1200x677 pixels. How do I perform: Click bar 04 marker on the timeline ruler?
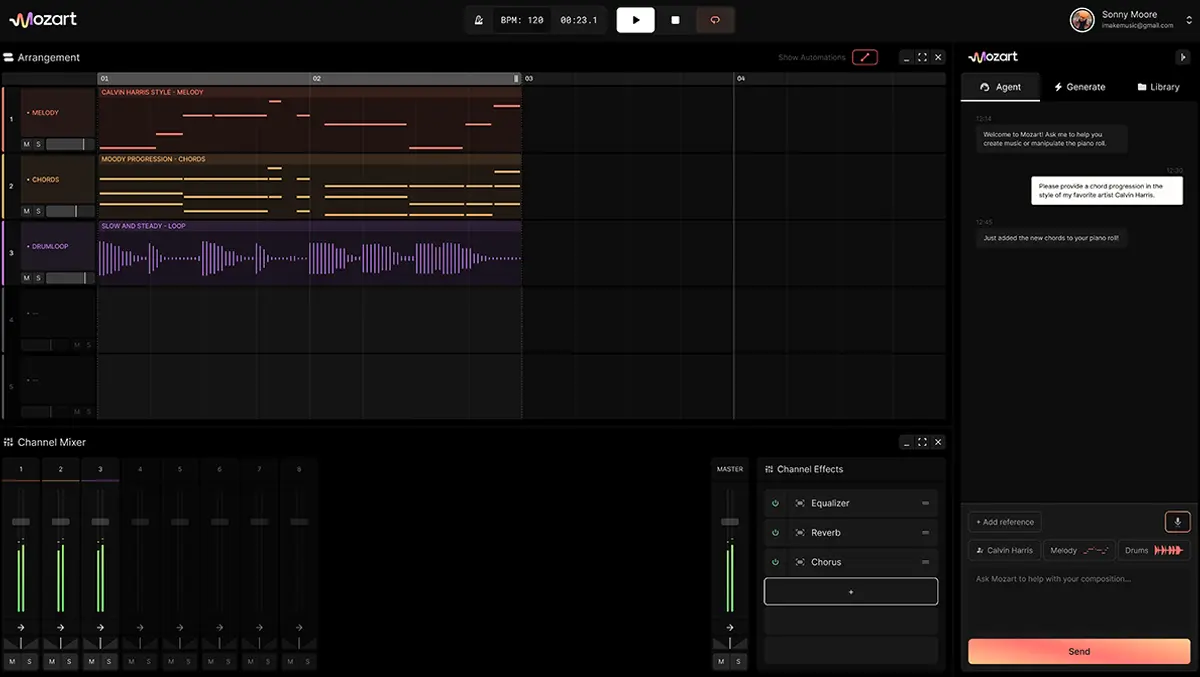coord(741,78)
